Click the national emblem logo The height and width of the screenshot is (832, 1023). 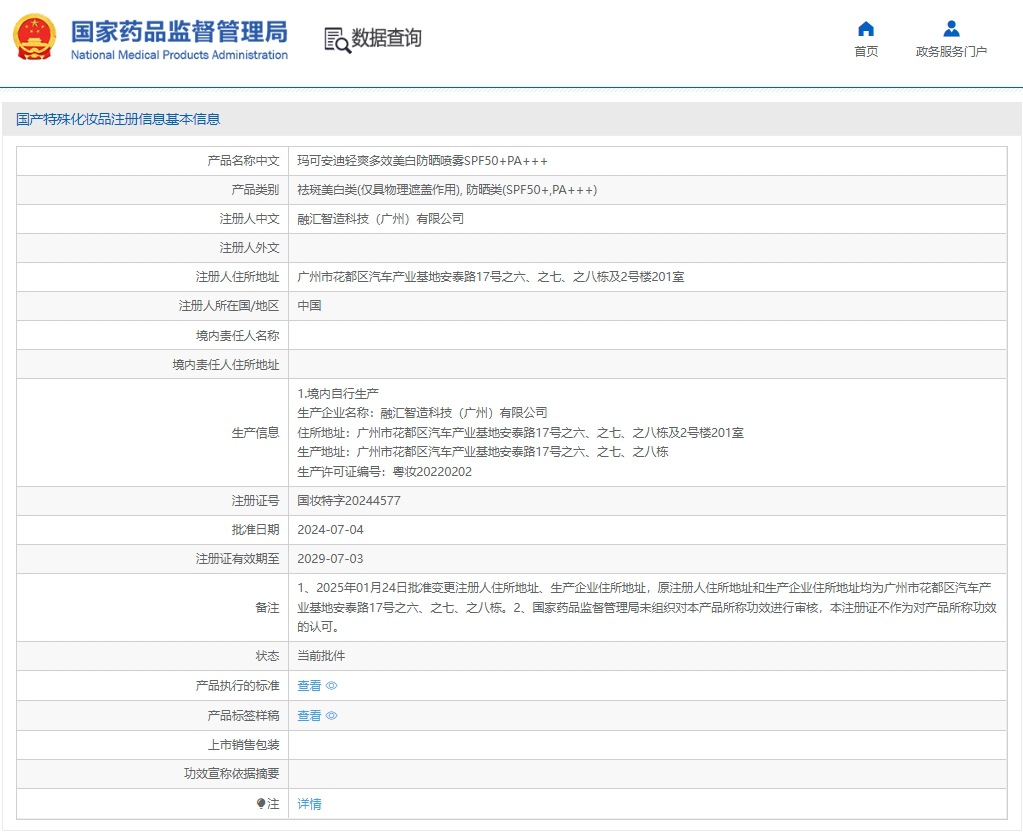click(x=35, y=38)
